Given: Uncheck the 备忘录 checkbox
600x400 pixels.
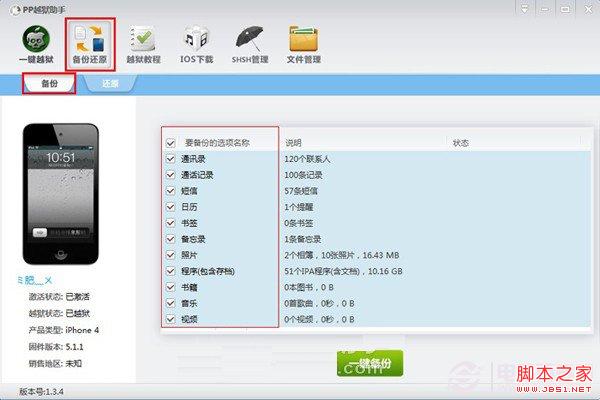Looking at the screenshot, I should point(171,239).
